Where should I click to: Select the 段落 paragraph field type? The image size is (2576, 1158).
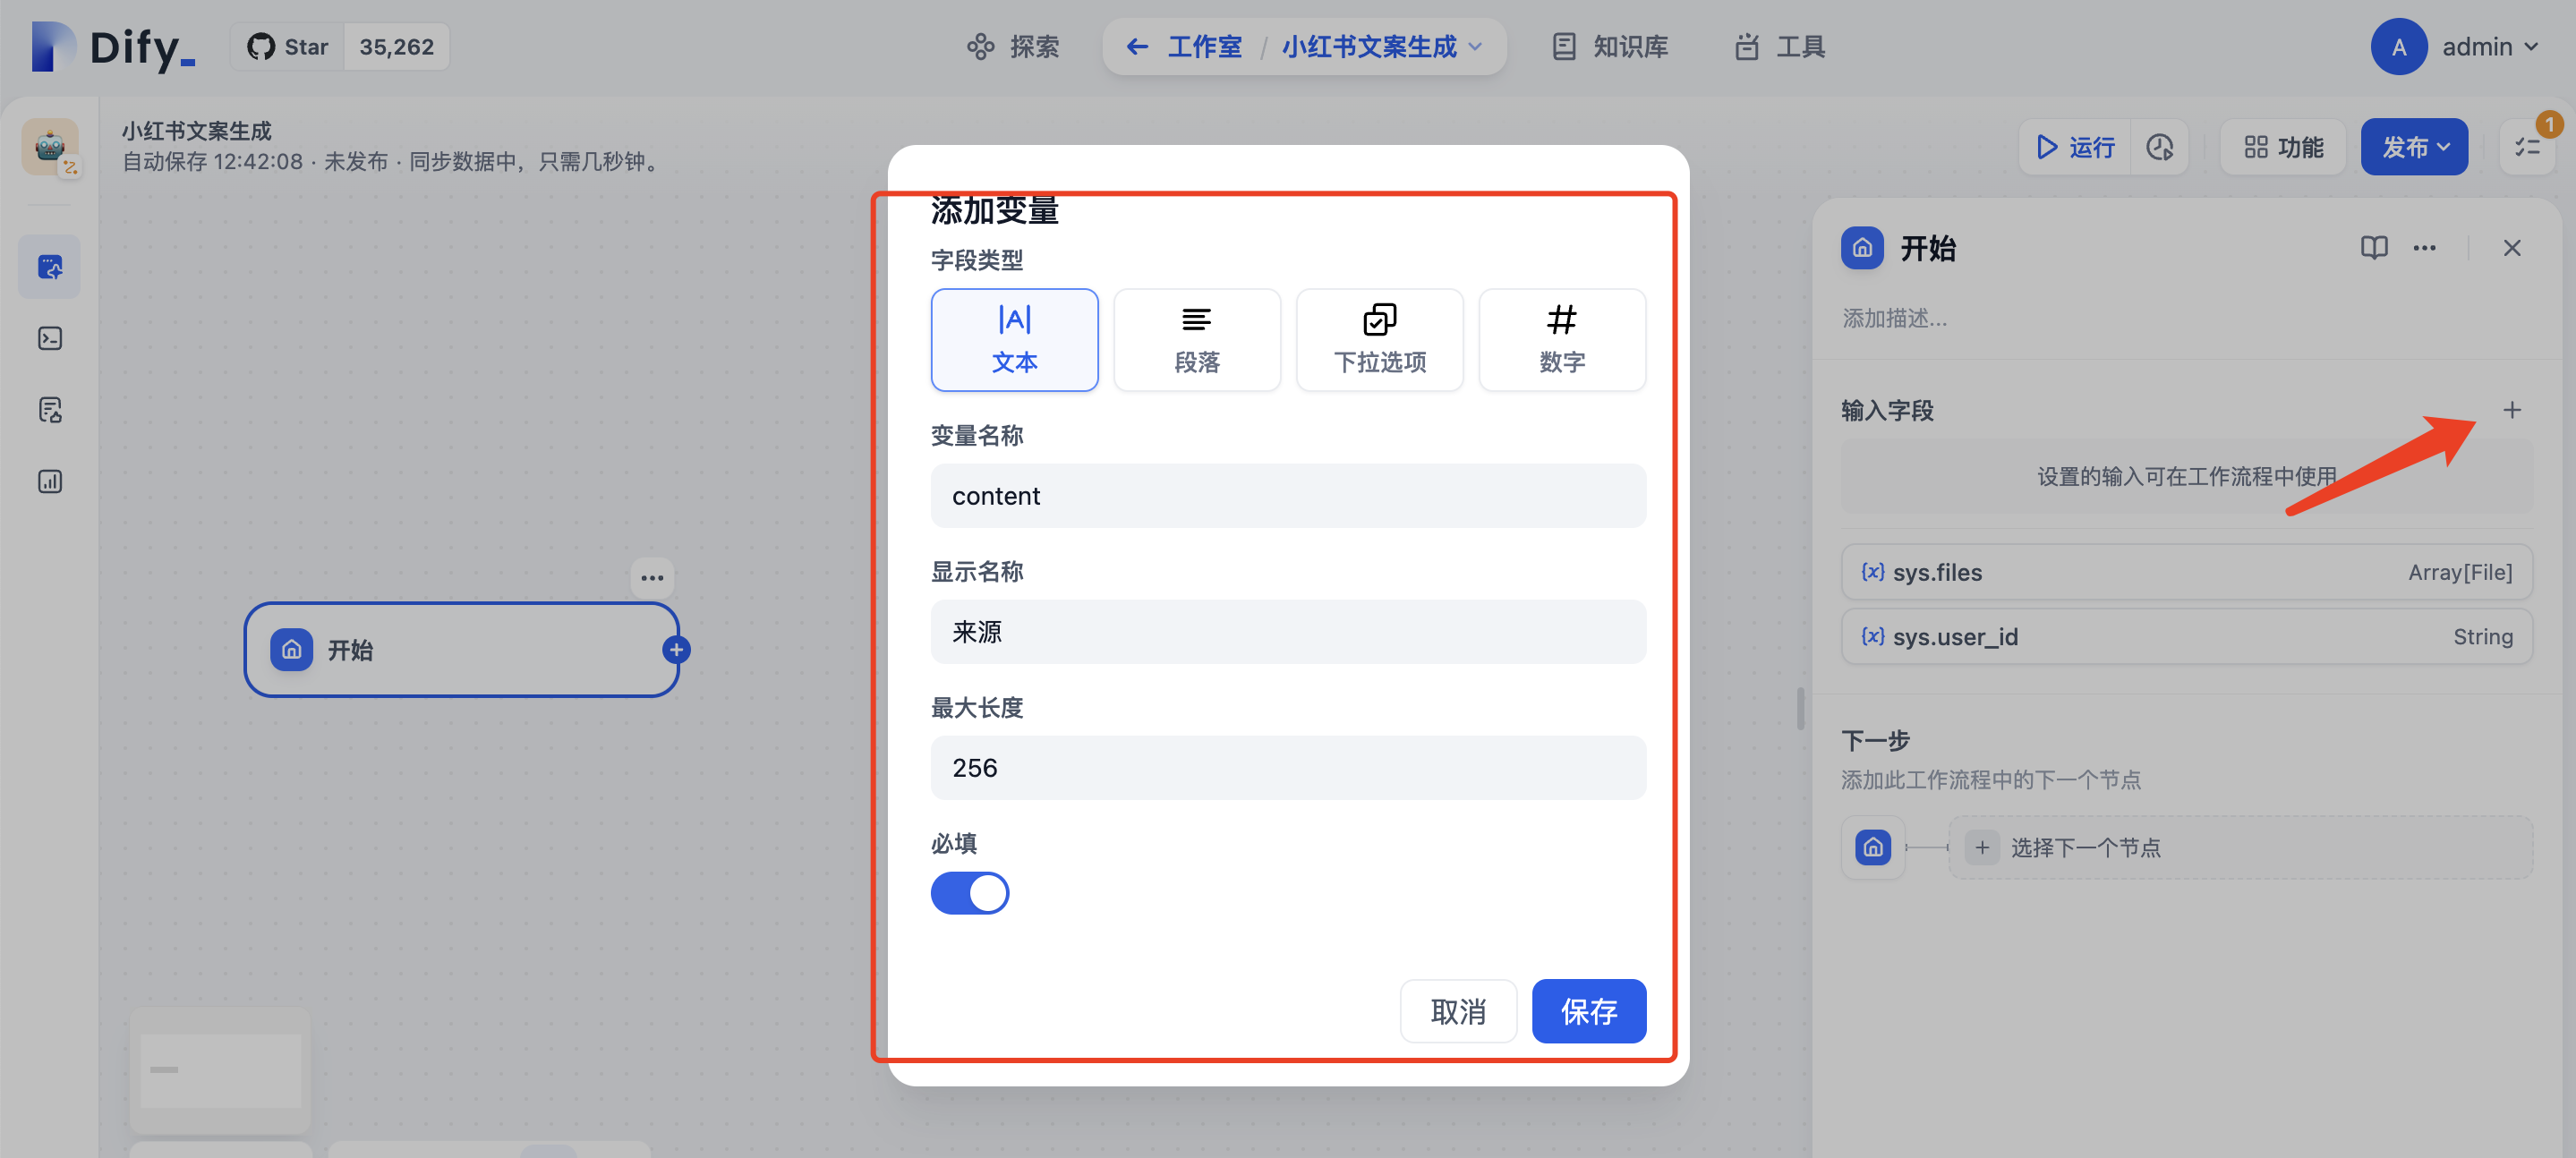coord(1196,340)
